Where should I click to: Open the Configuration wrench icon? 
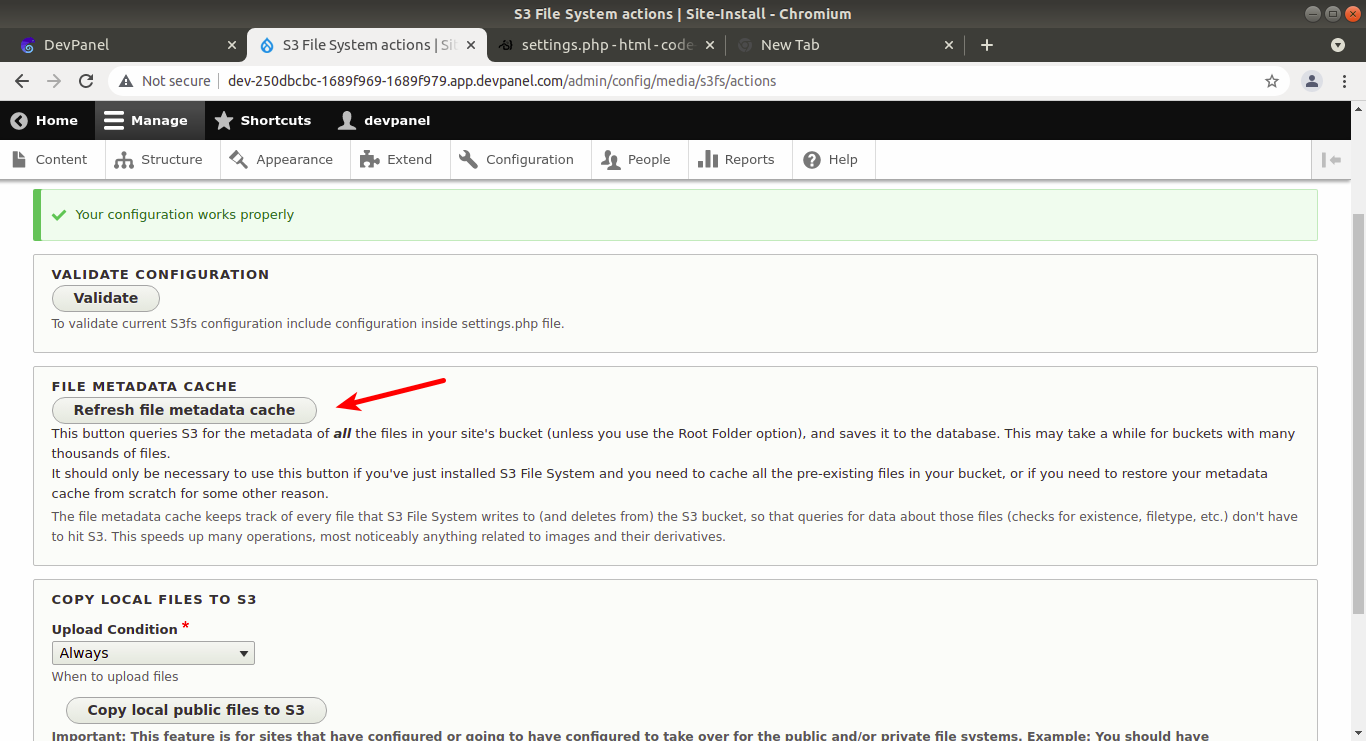pos(467,159)
